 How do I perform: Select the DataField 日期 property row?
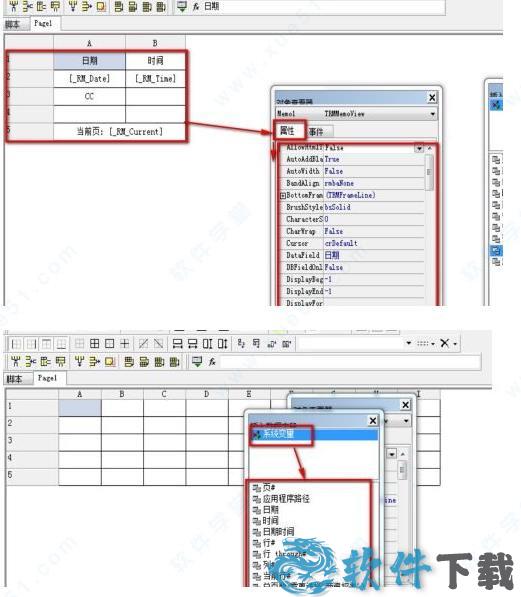pos(352,255)
